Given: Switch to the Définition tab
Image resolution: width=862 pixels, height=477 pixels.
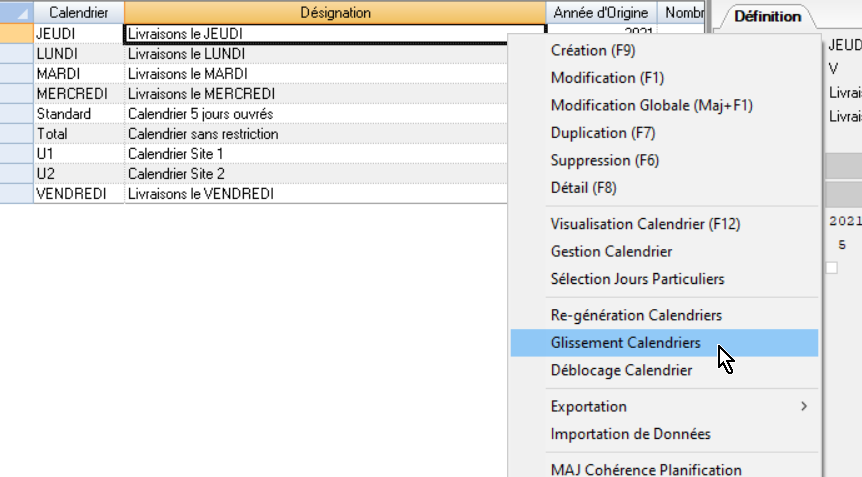Looking at the screenshot, I should [x=767, y=16].
